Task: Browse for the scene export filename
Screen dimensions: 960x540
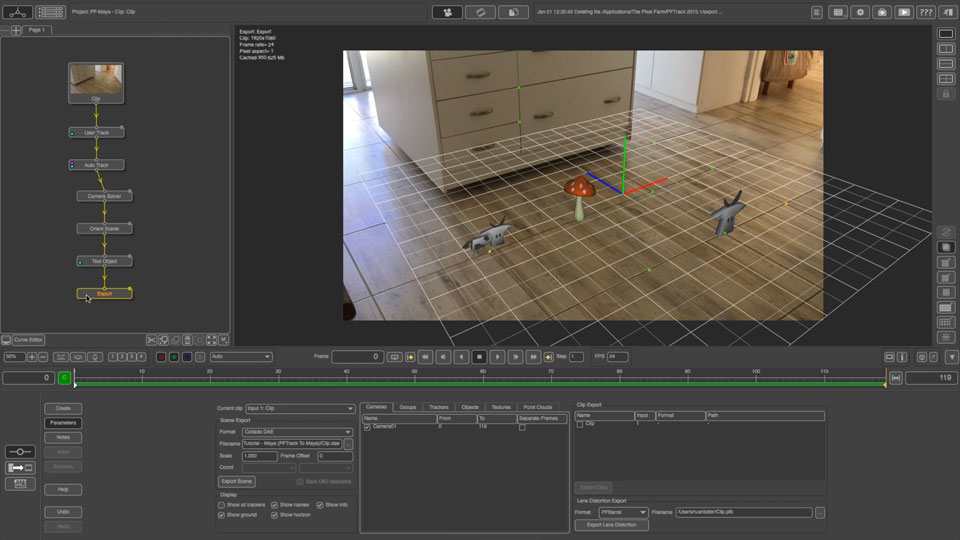Action: tap(348, 443)
